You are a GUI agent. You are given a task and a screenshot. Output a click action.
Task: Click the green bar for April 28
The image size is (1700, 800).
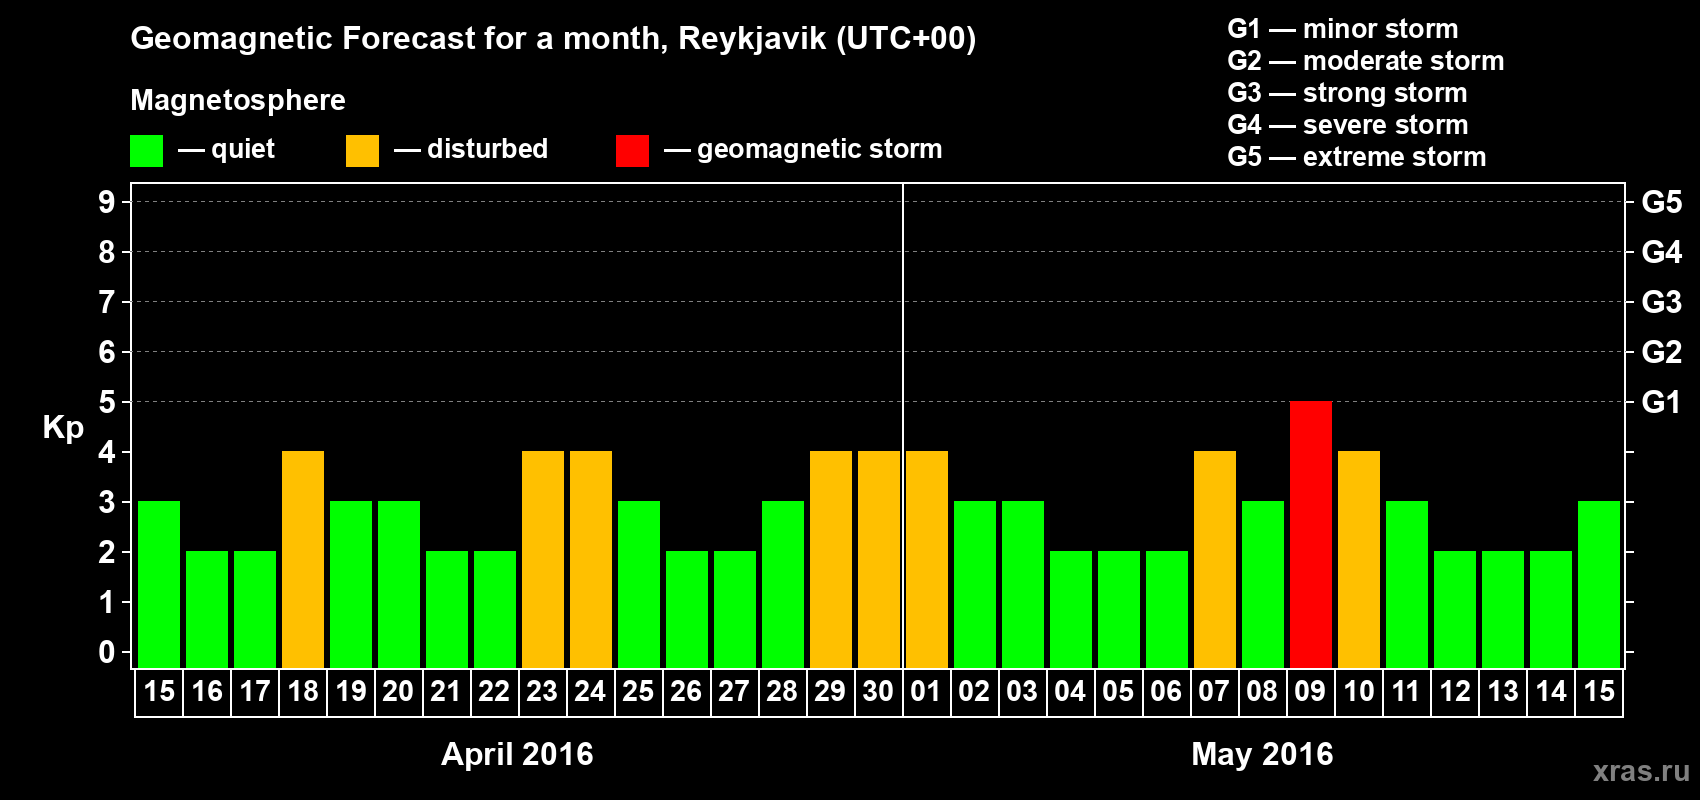click(x=783, y=584)
